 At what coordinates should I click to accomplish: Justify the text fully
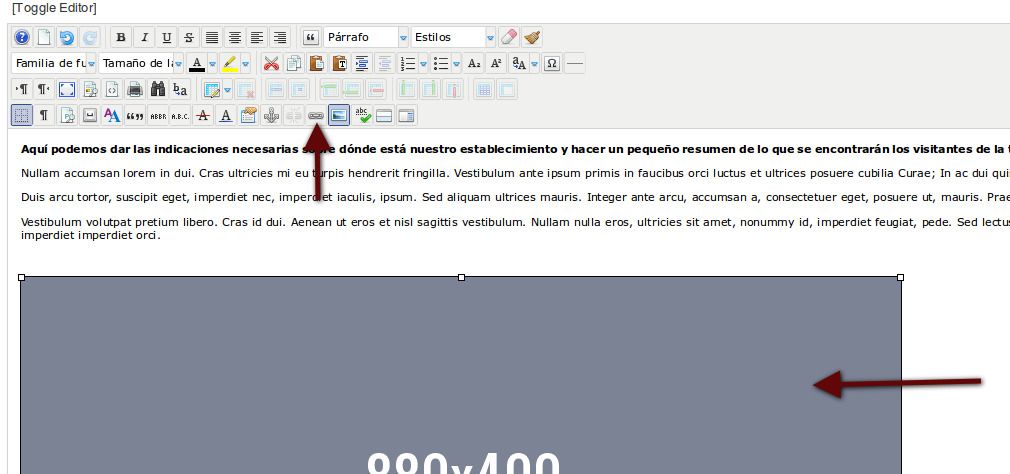tap(211, 37)
